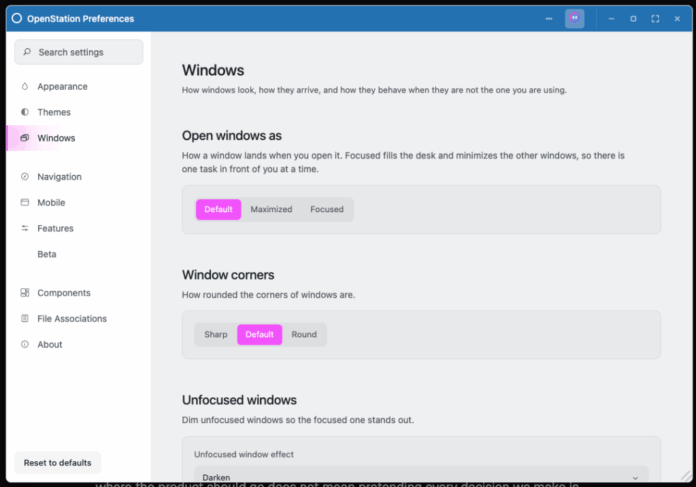Click the Windows stacked-windows icon
This screenshot has height=487, width=696.
[25, 138]
